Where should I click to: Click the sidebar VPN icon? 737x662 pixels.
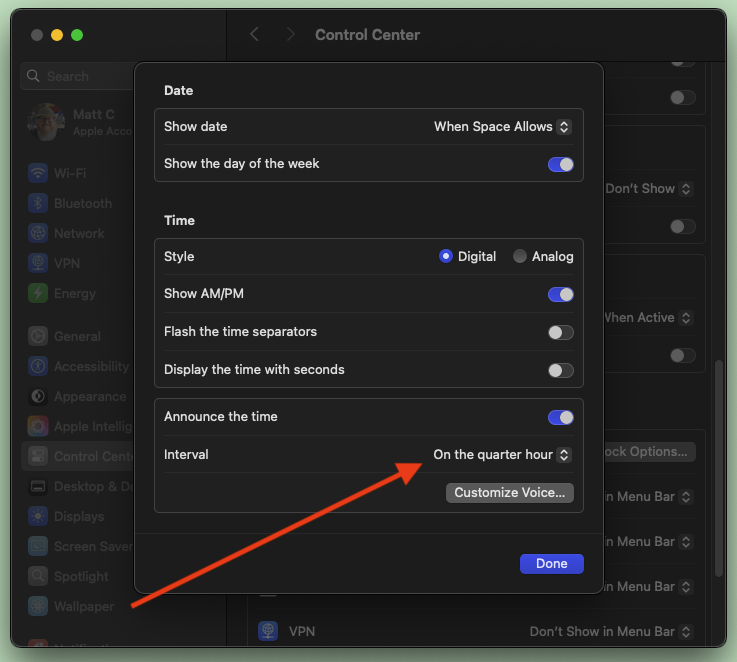(38, 263)
